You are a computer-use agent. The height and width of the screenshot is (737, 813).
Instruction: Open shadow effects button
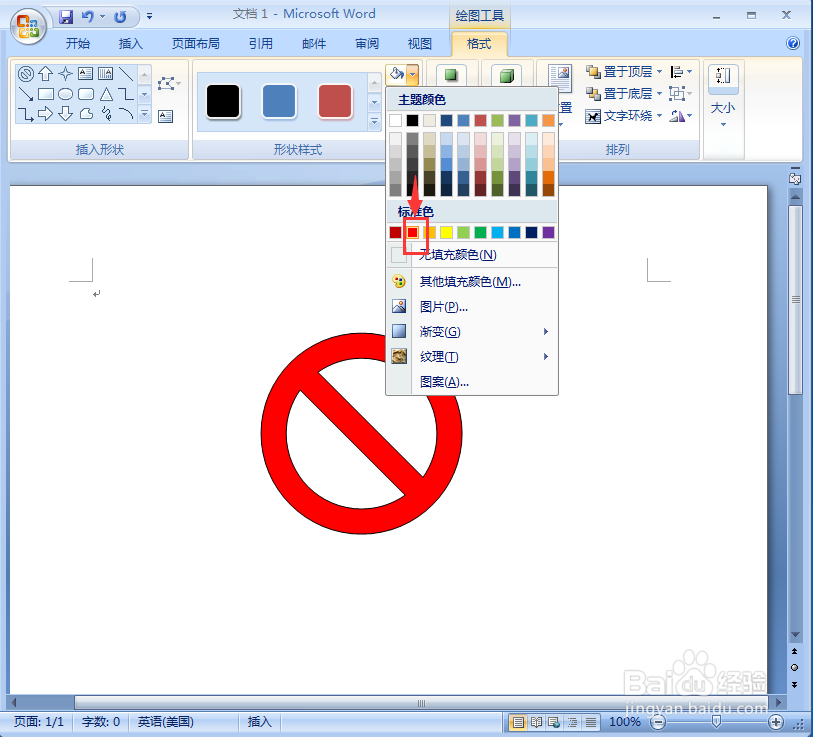coord(451,75)
